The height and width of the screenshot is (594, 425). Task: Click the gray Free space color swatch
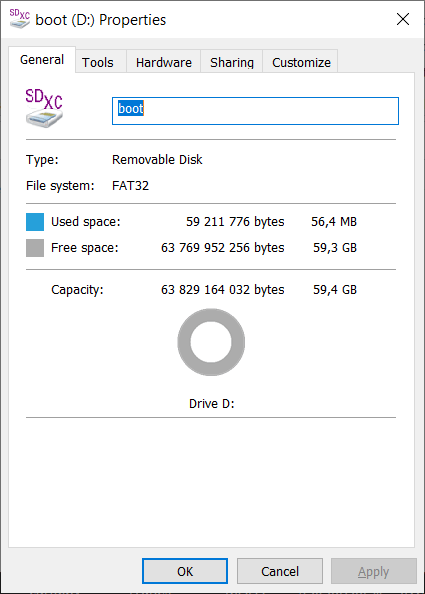[35, 248]
